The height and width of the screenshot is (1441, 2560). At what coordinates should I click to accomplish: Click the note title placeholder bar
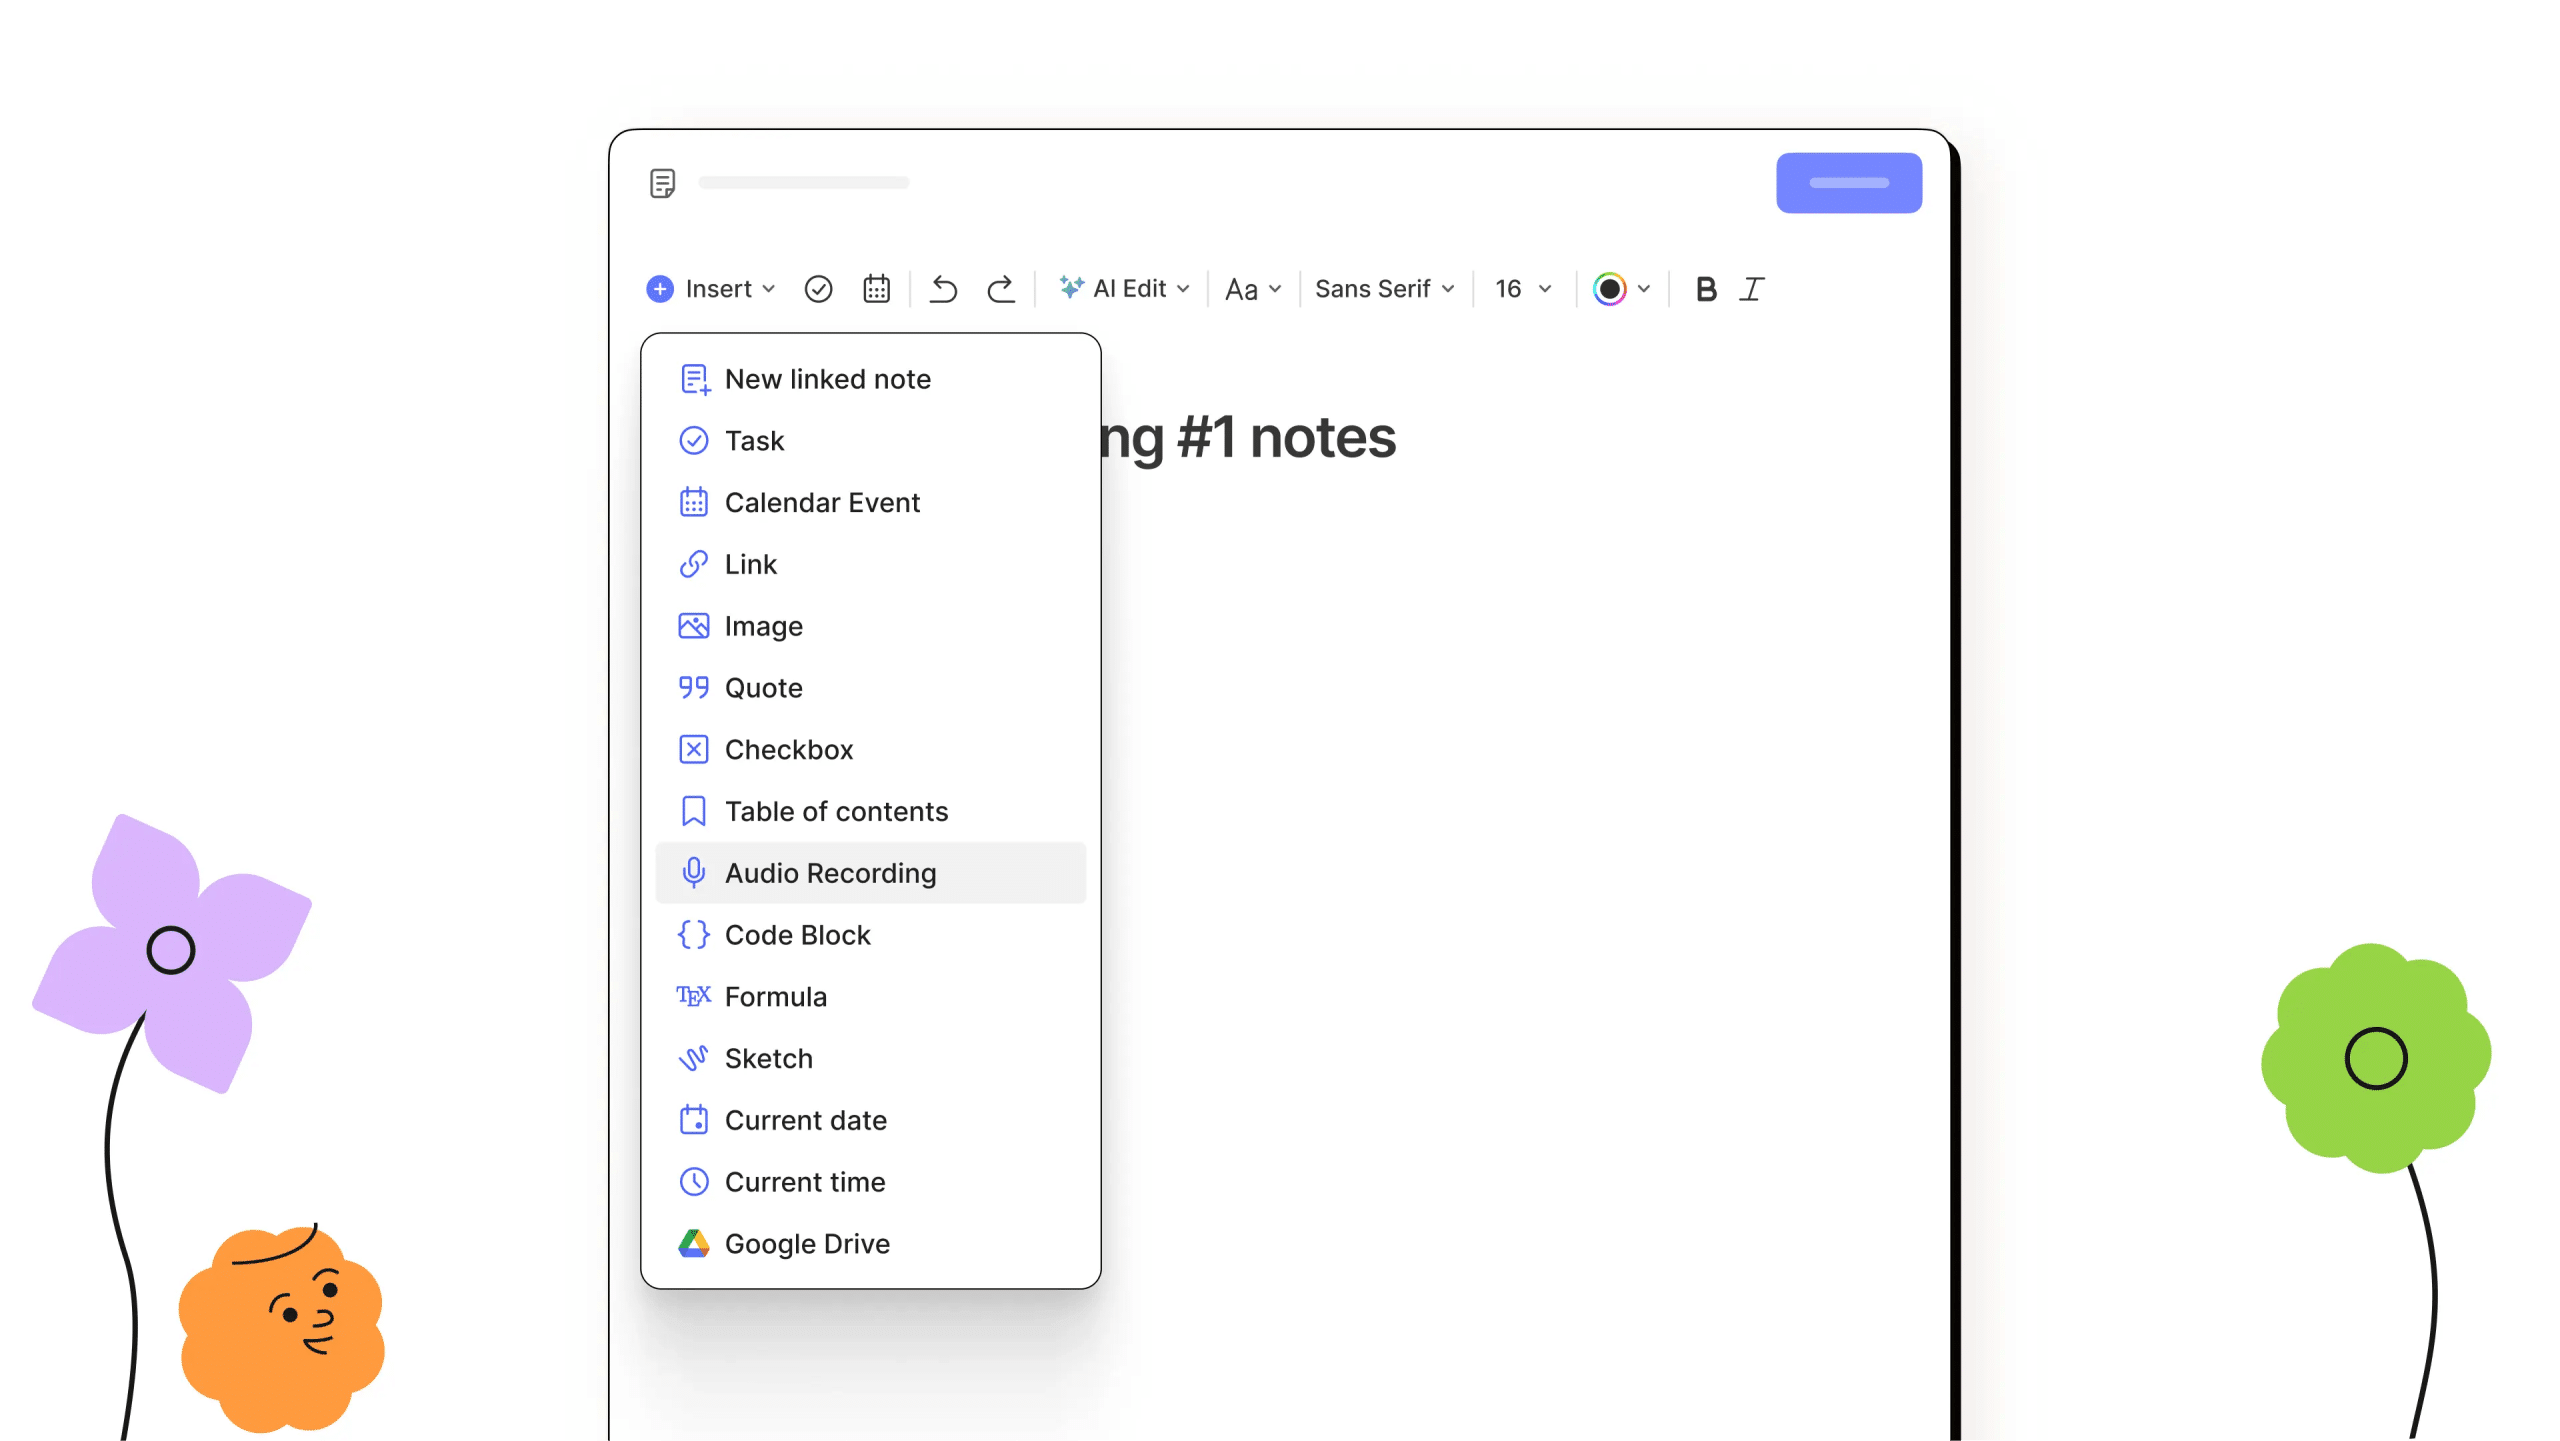(x=803, y=183)
